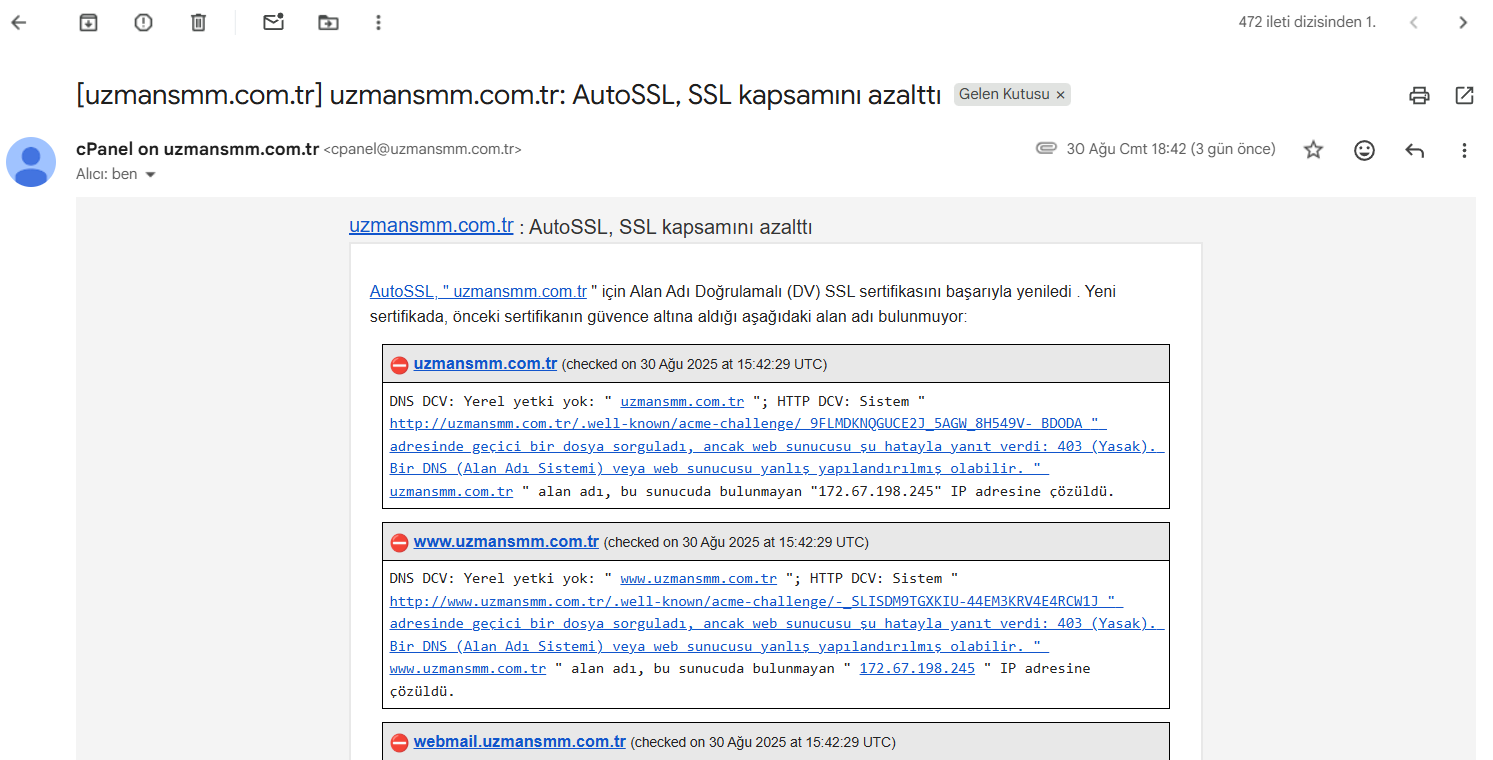
Task: Click red stop icon beside webmail.uzmansmm.com.tr
Action: 399,743
